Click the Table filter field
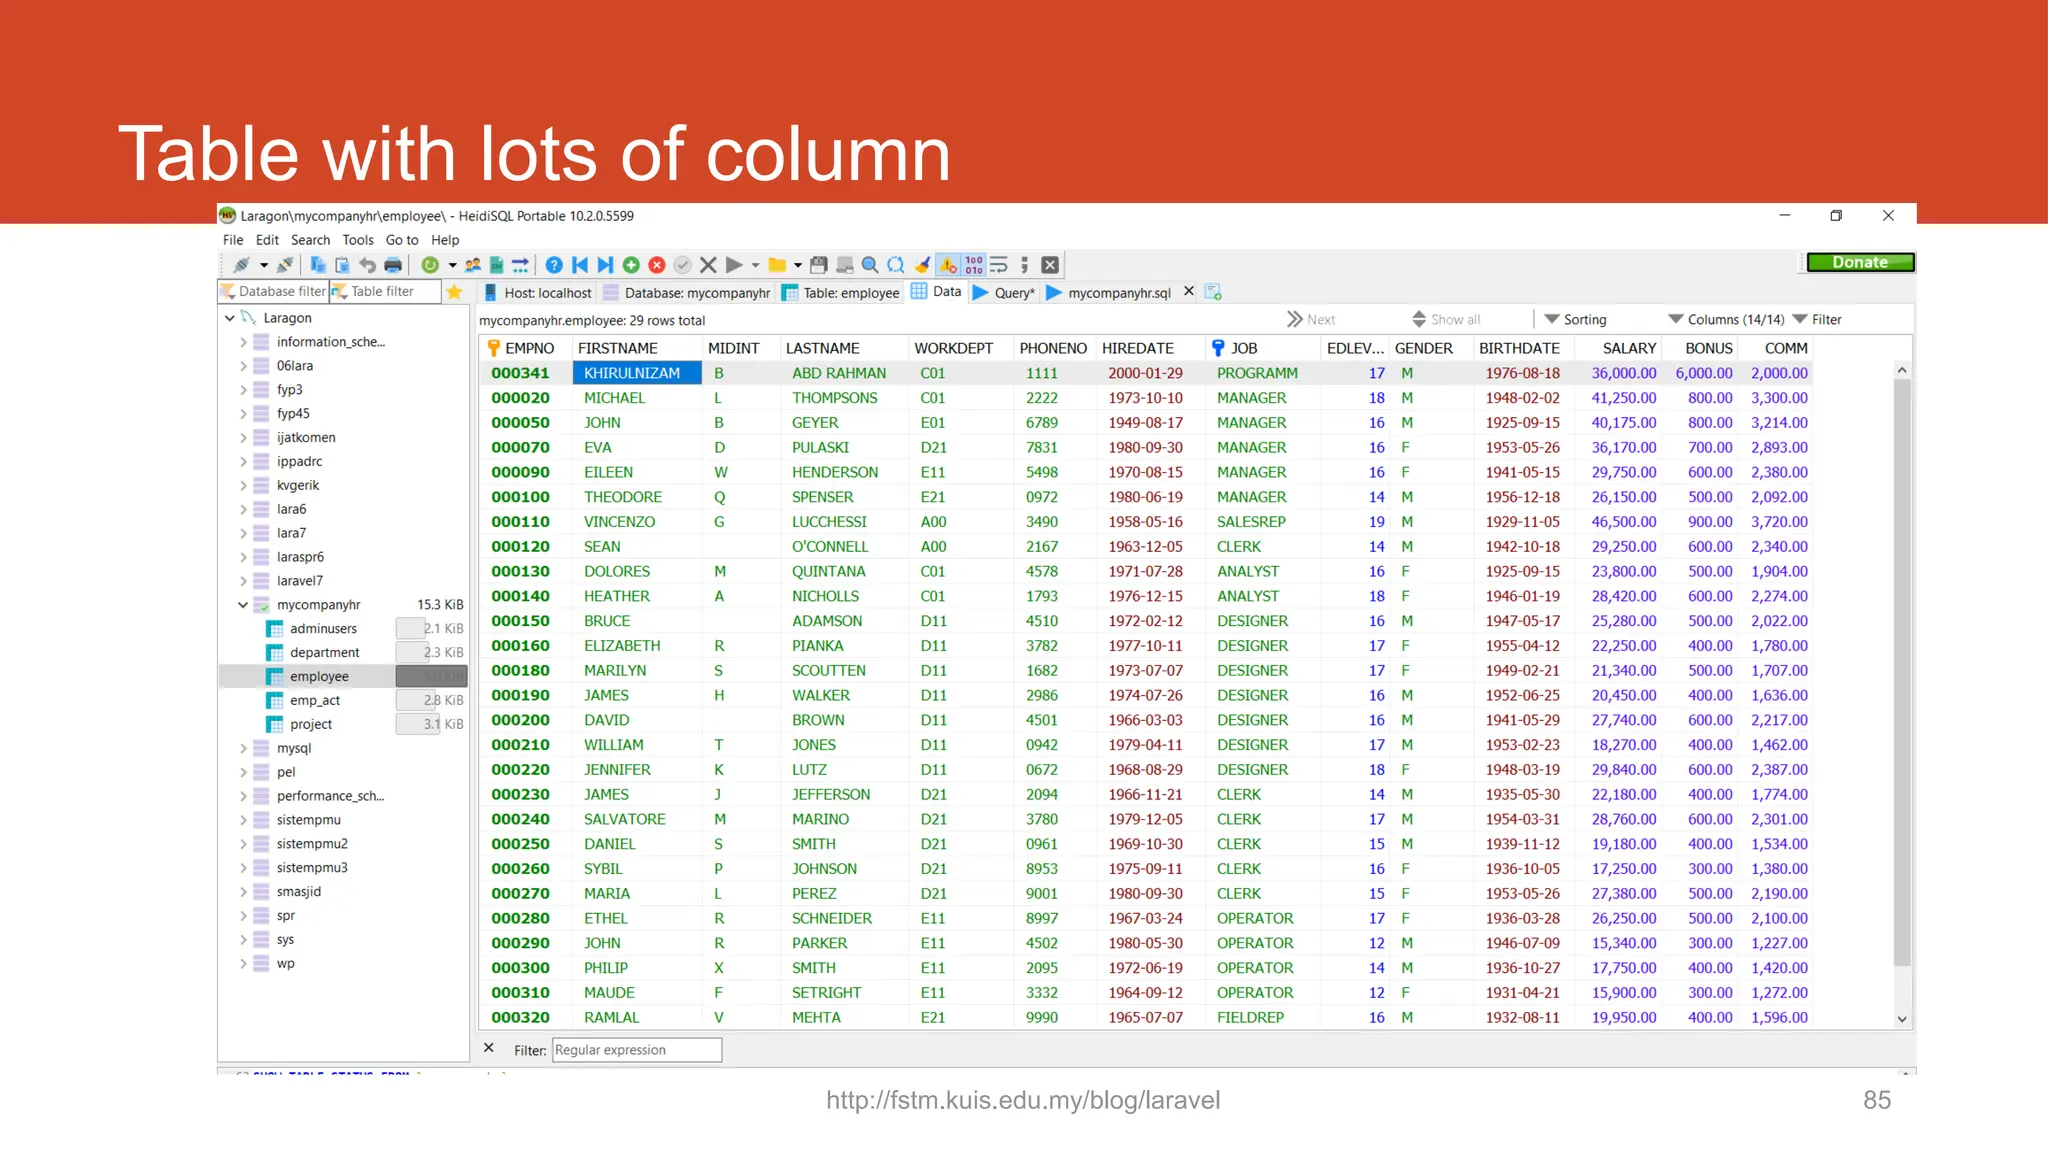Viewport: 2048px width, 1152px height. 386,291
